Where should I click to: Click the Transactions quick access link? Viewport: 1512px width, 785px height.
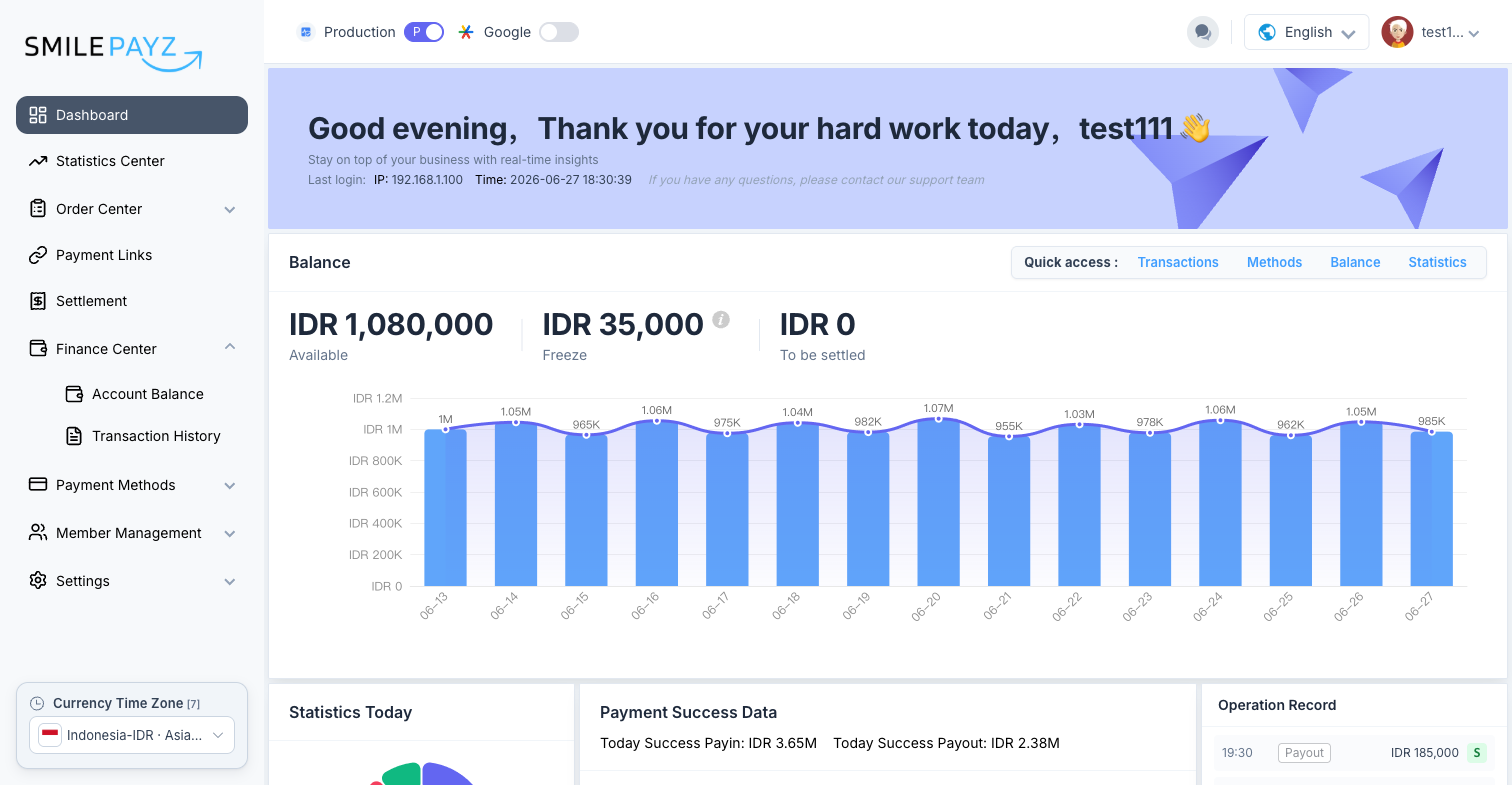click(1178, 262)
